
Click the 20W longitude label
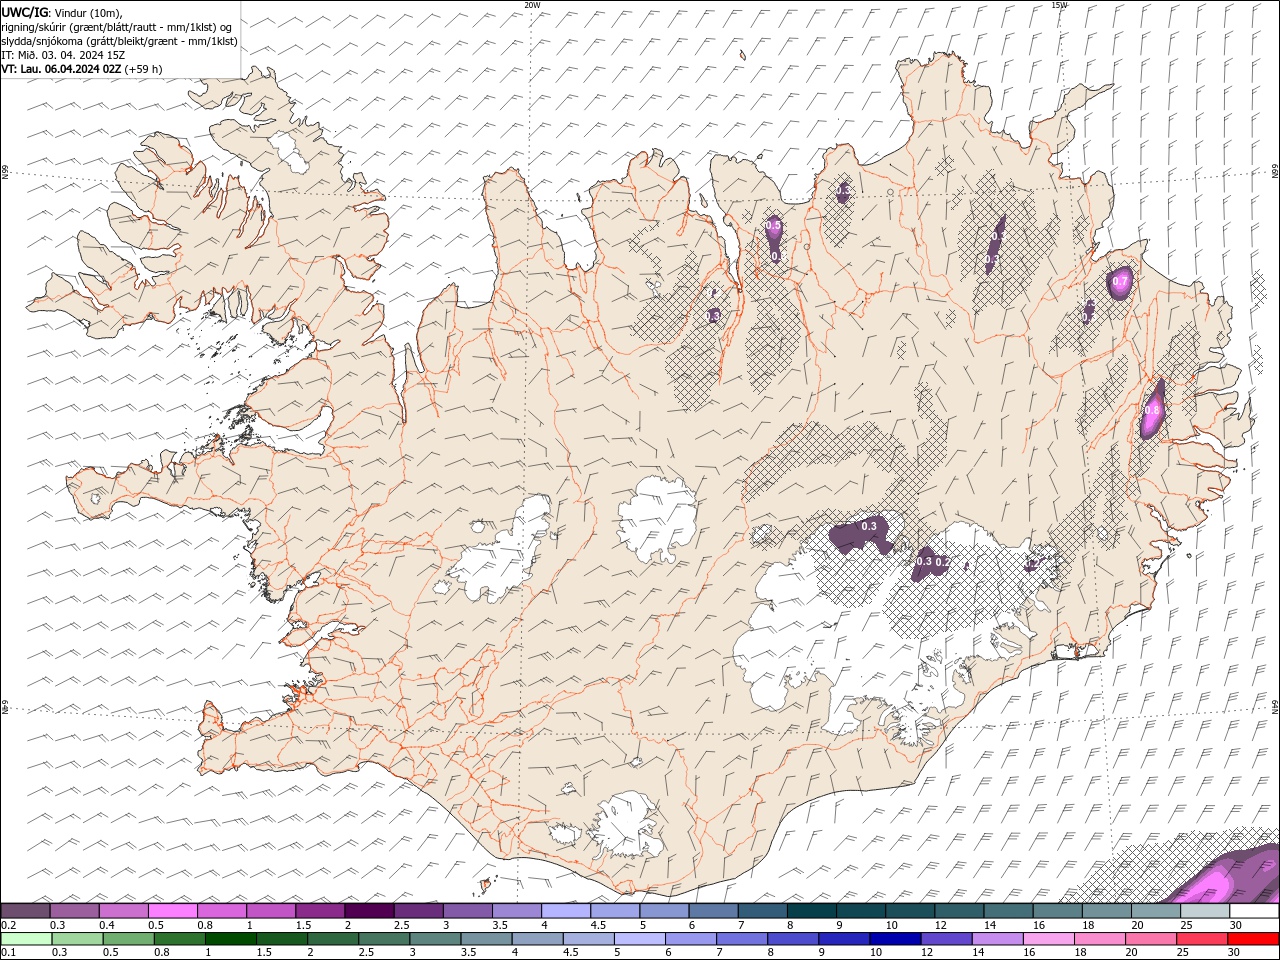[532, 5]
